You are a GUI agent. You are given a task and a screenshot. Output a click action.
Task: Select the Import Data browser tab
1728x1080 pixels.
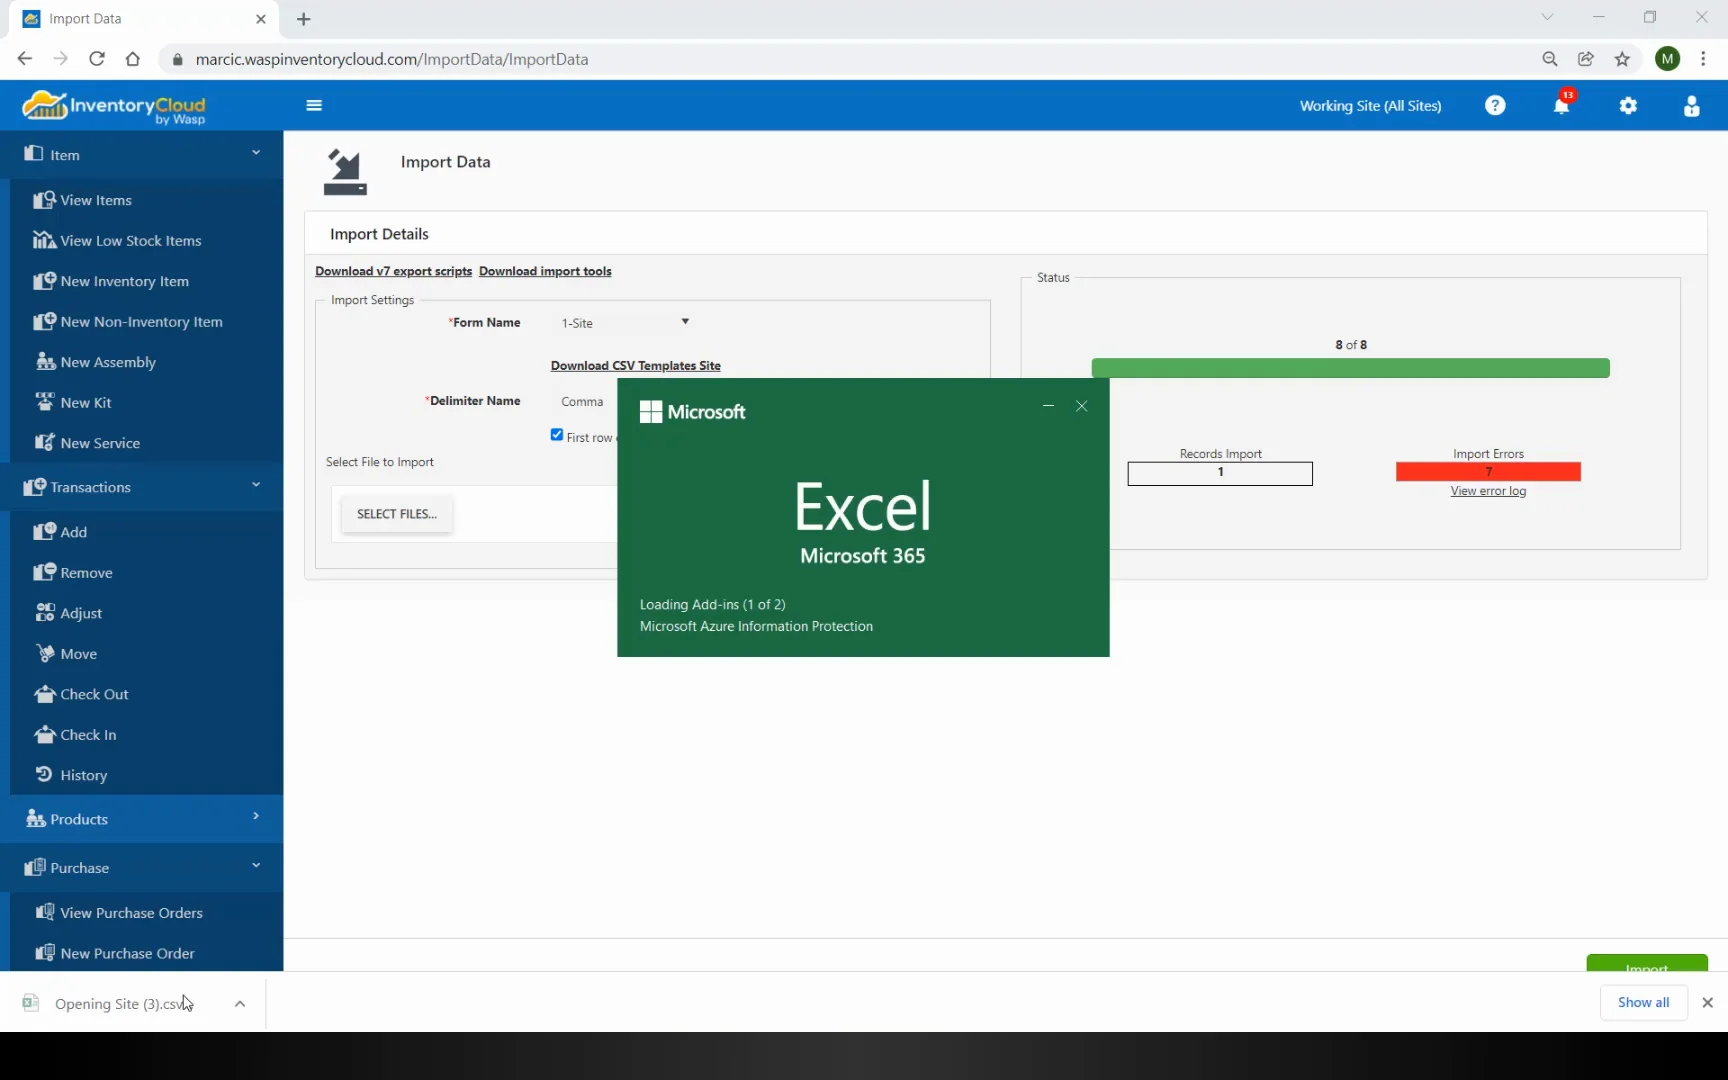145,19
